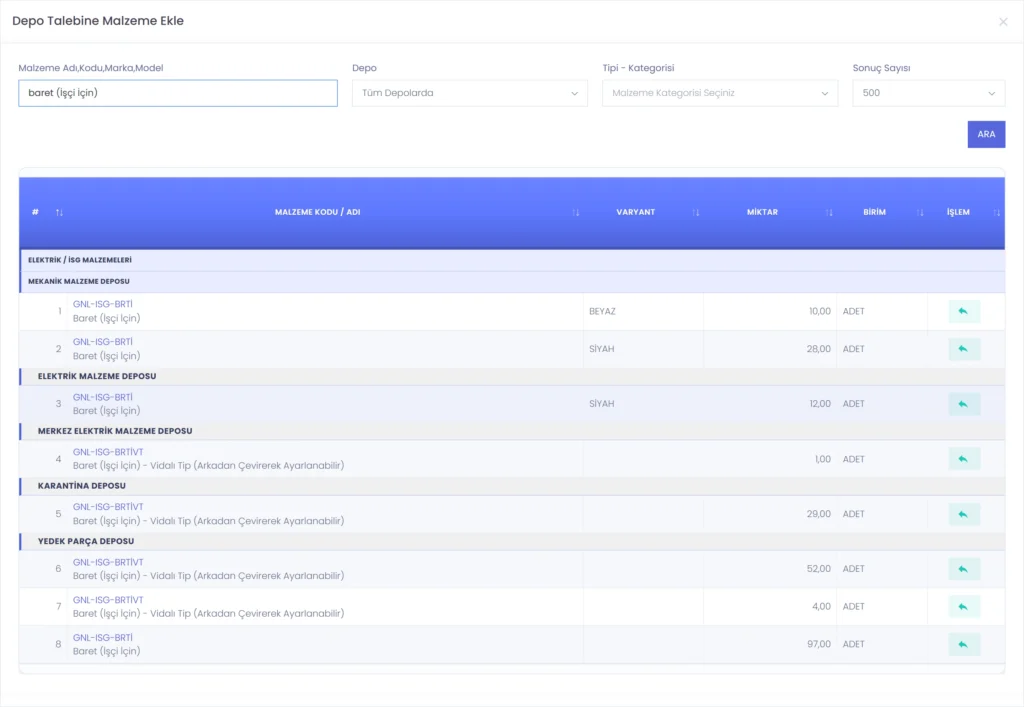This screenshot has height=707, width=1024.
Task: Add the BEYAZ baret row with quantity 10,00
Action: [x=964, y=311]
